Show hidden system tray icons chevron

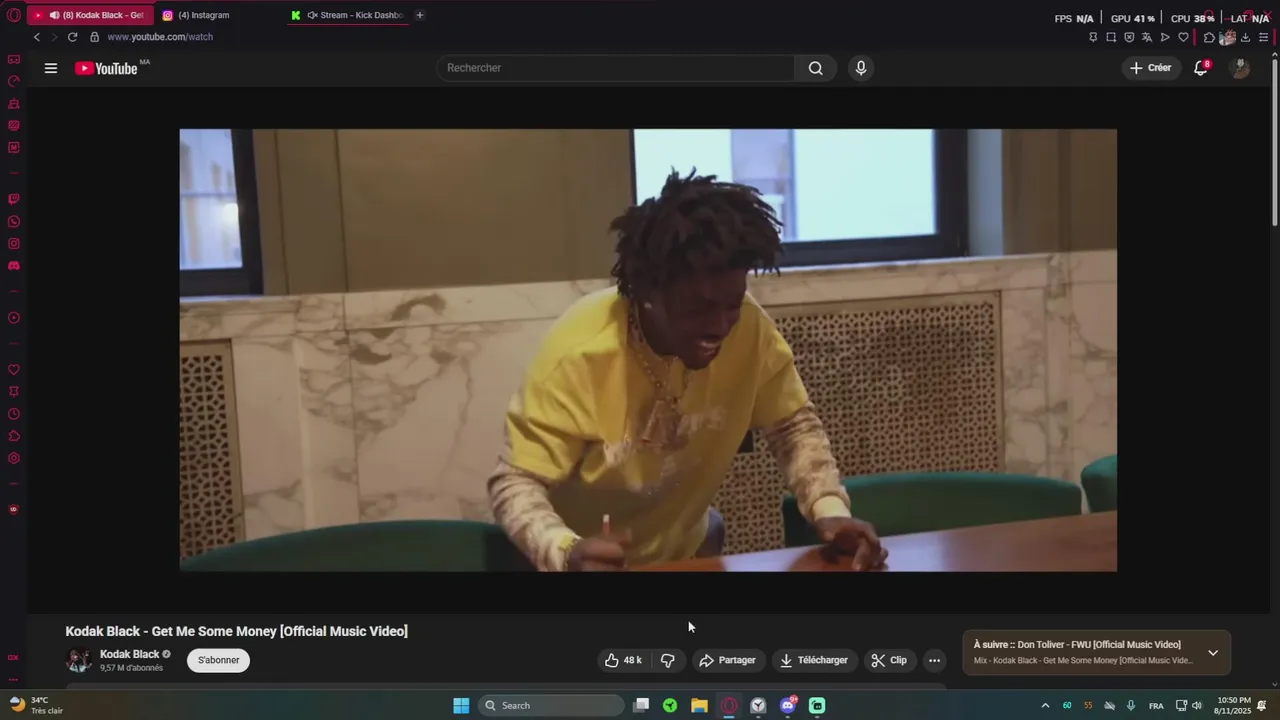(x=1045, y=706)
